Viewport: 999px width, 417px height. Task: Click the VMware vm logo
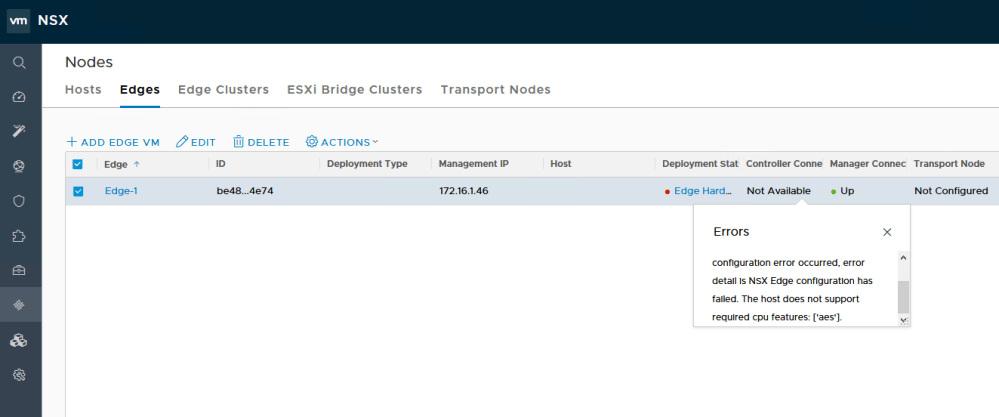coord(18,20)
